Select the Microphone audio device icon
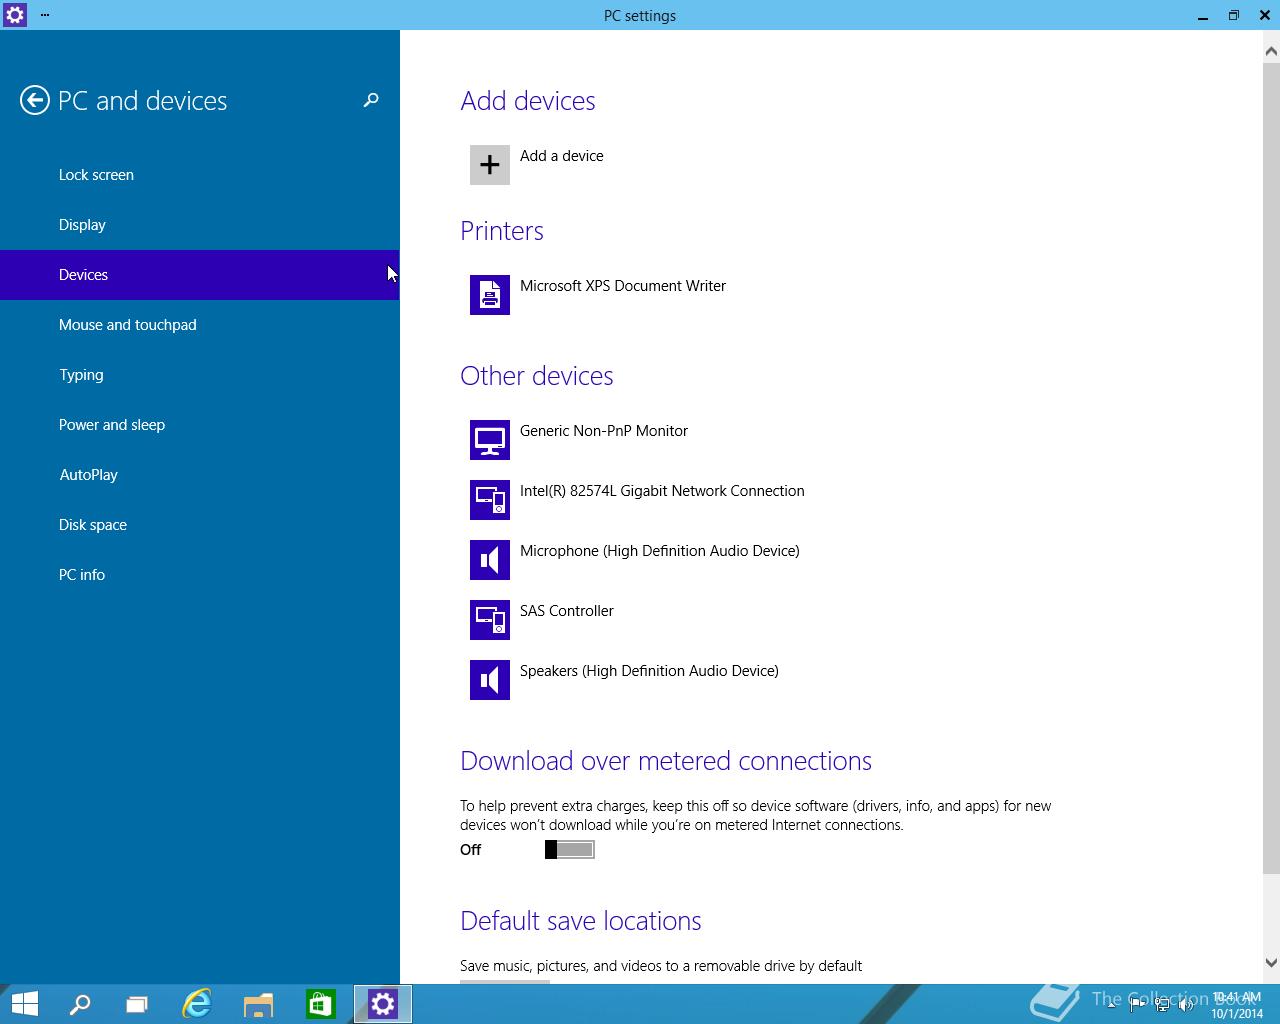The width and height of the screenshot is (1280, 1024). click(x=490, y=560)
